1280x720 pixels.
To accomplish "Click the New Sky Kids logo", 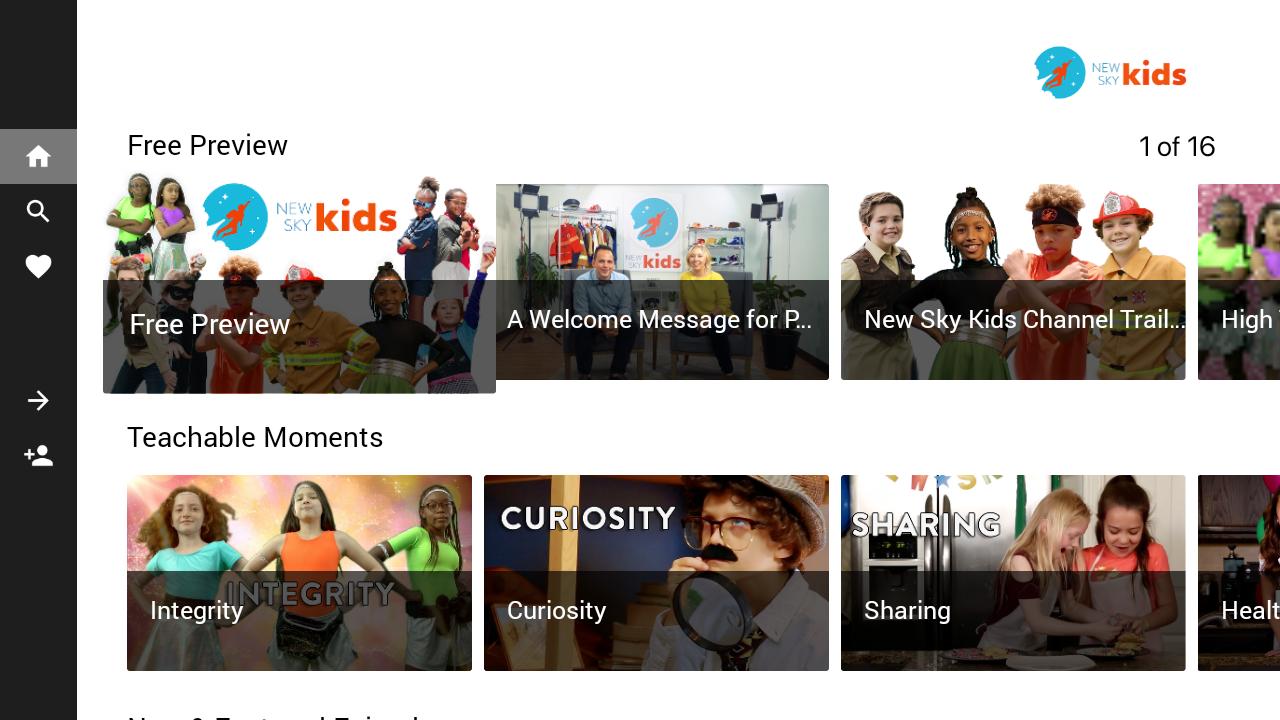I will point(1110,73).
